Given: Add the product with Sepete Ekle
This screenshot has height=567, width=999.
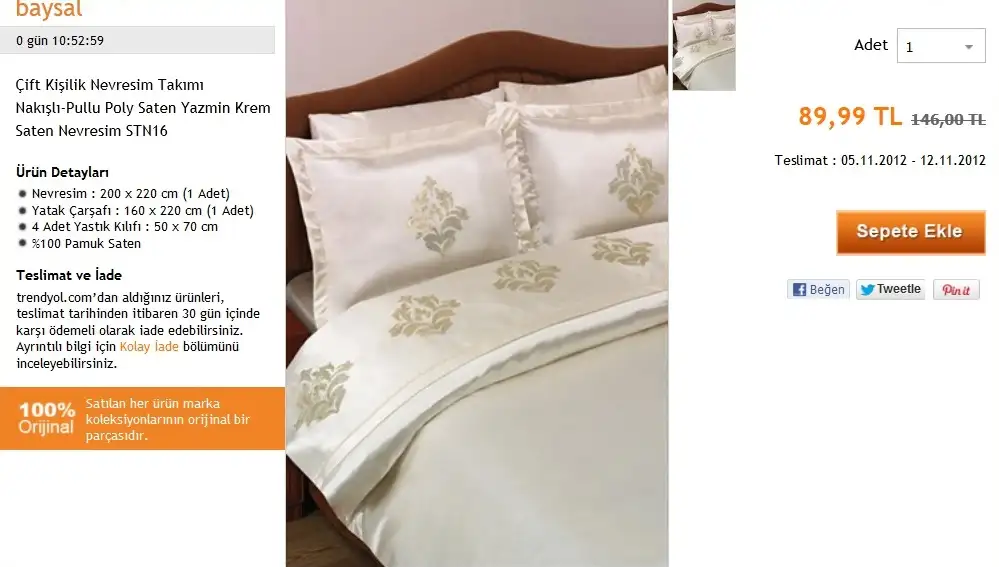Looking at the screenshot, I should (910, 233).
